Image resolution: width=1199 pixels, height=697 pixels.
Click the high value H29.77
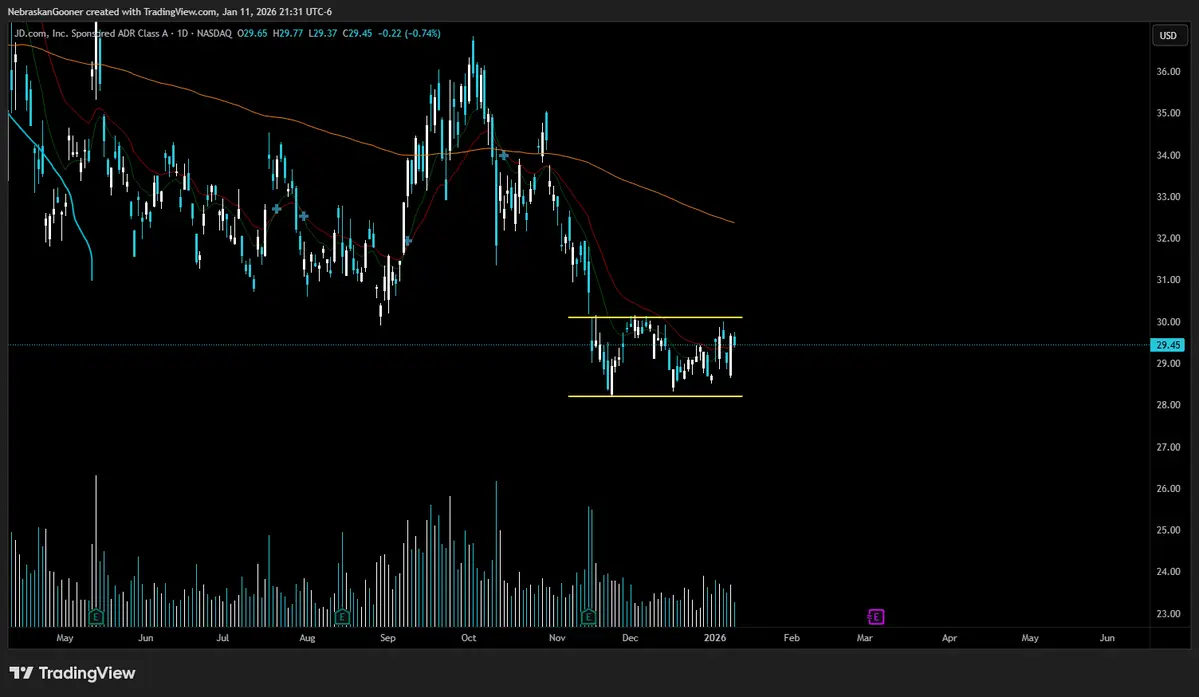(x=288, y=34)
